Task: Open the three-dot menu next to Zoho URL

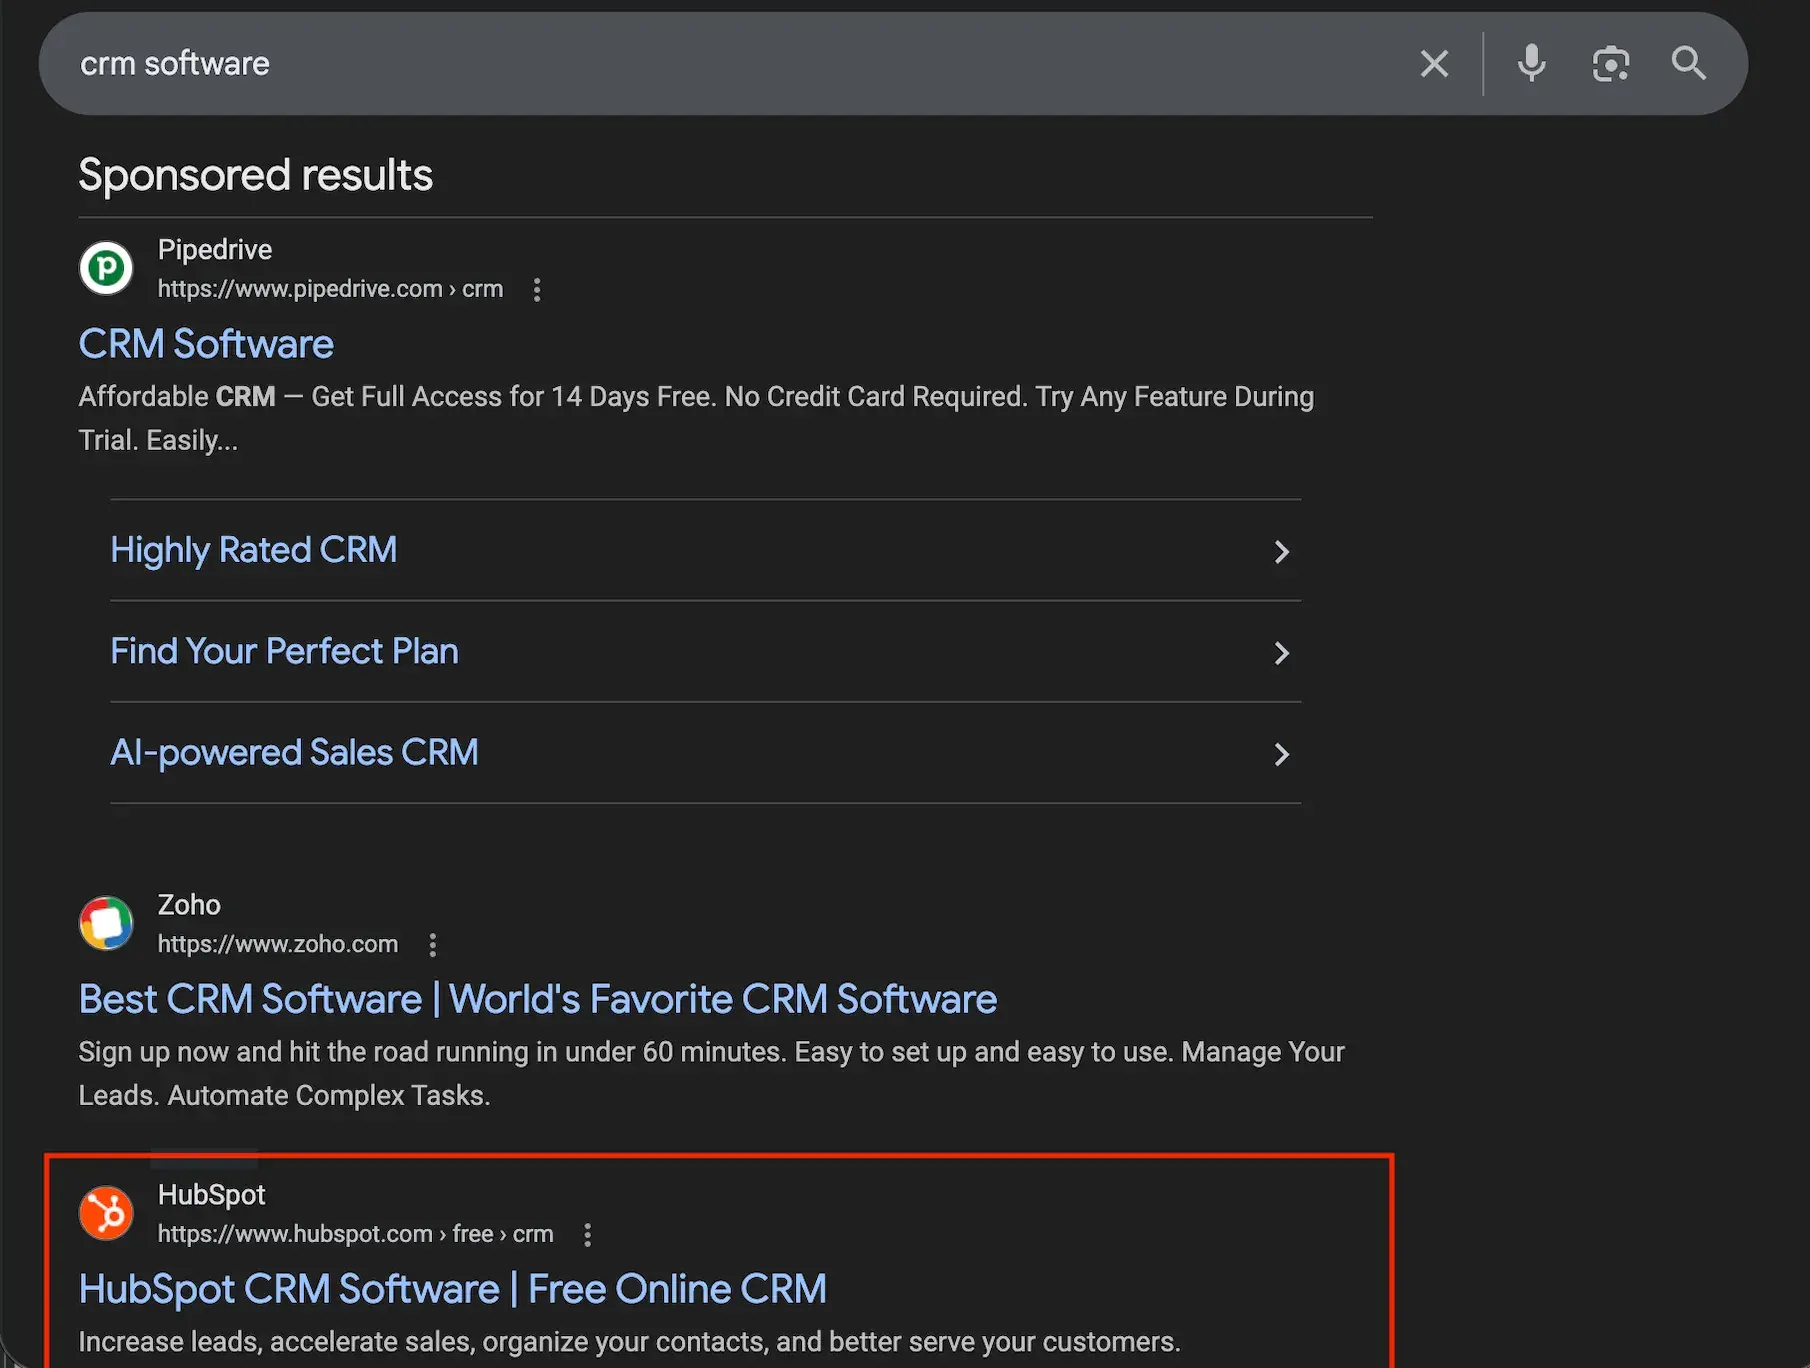Action: pyautogui.click(x=432, y=944)
